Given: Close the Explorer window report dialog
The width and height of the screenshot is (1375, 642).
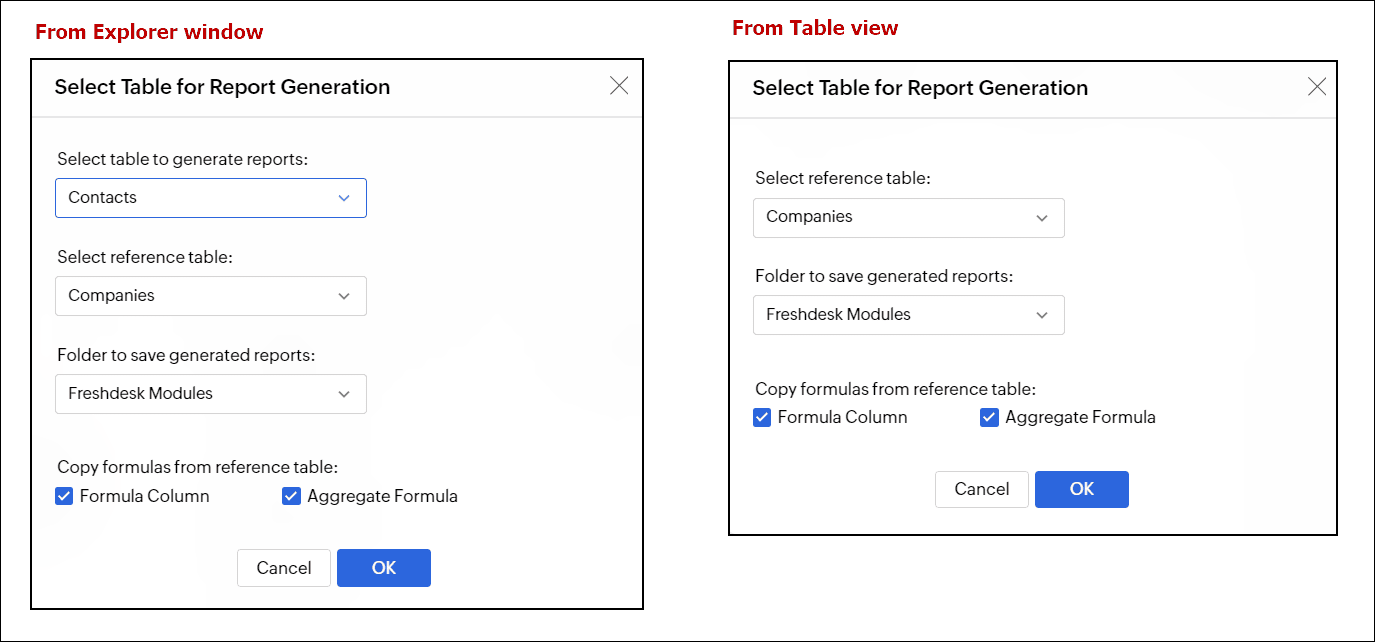Looking at the screenshot, I should (619, 86).
